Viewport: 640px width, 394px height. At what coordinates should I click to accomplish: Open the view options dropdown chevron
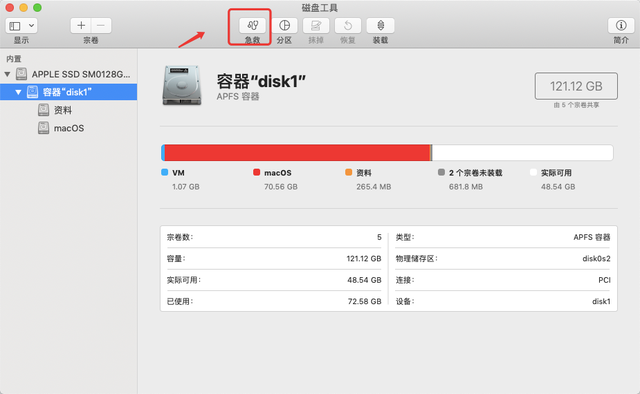point(31,26)
